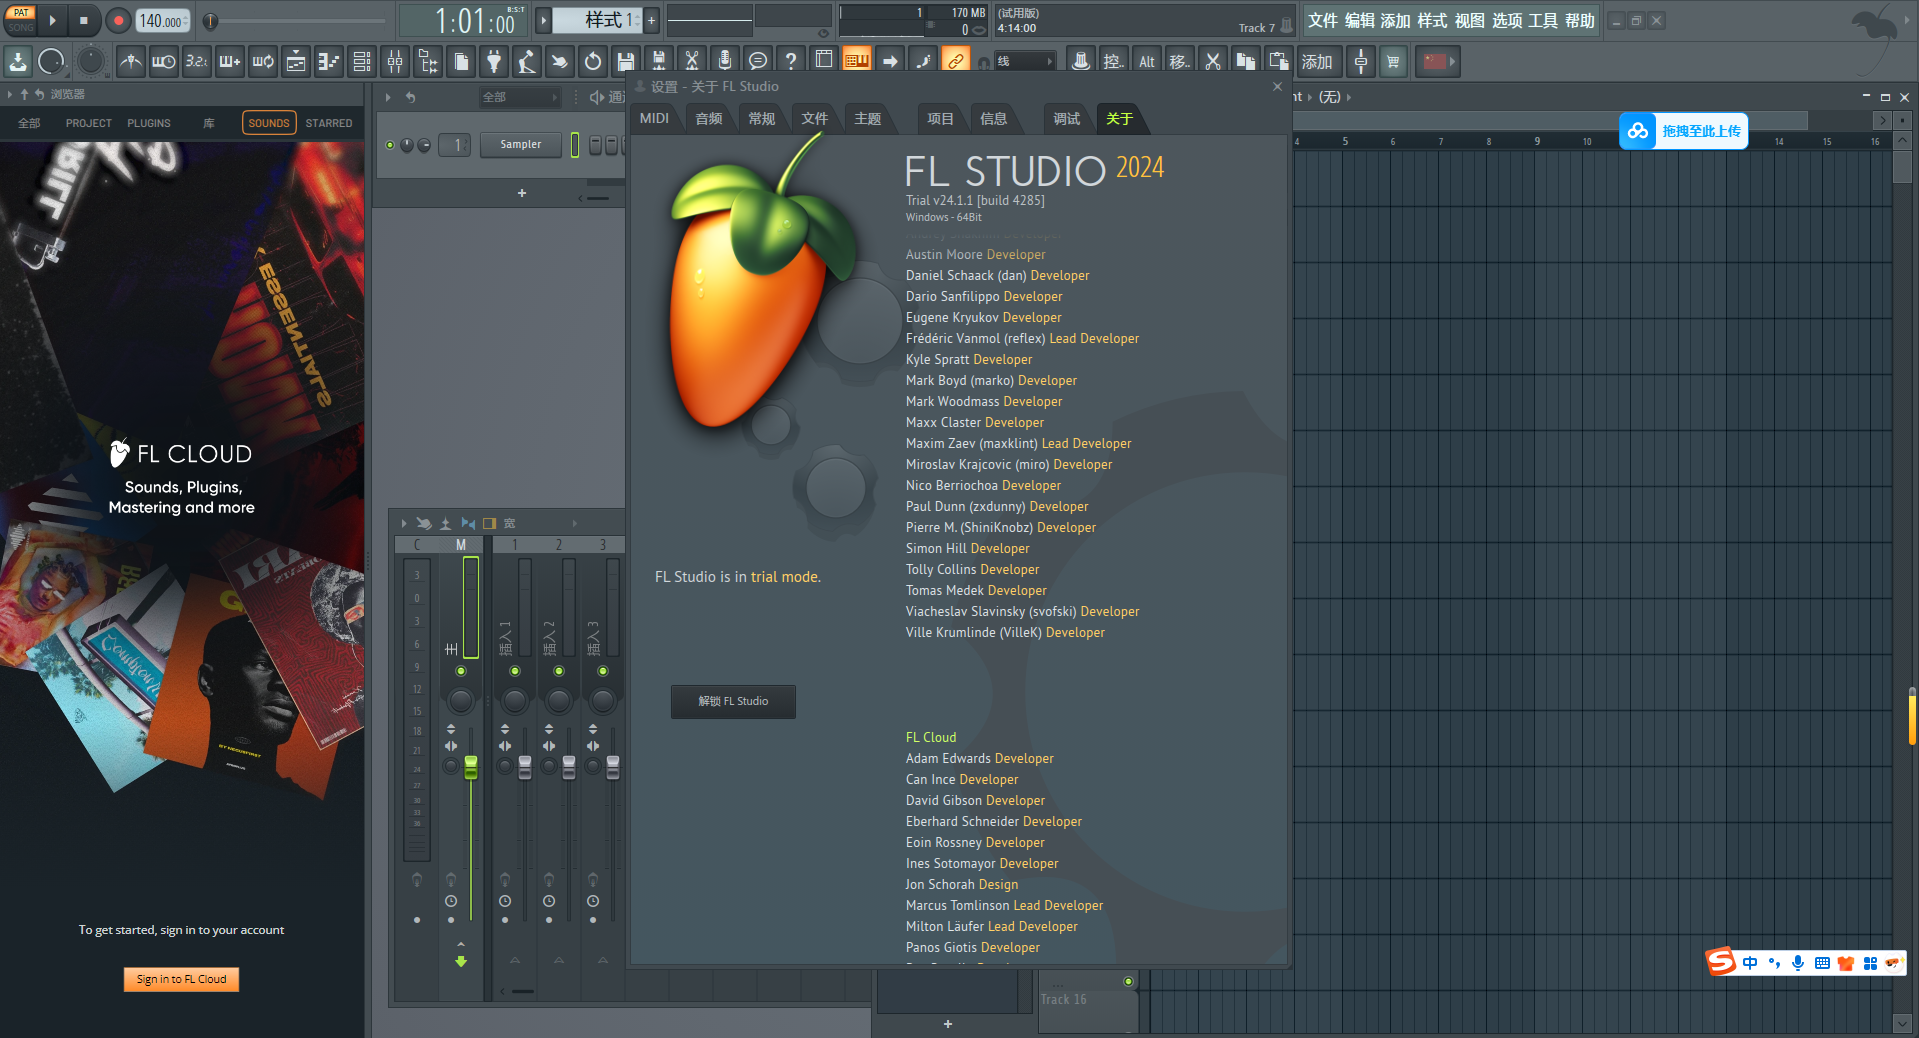
Task: Click the save project floppy icon
Action: [x=626, y=62]
